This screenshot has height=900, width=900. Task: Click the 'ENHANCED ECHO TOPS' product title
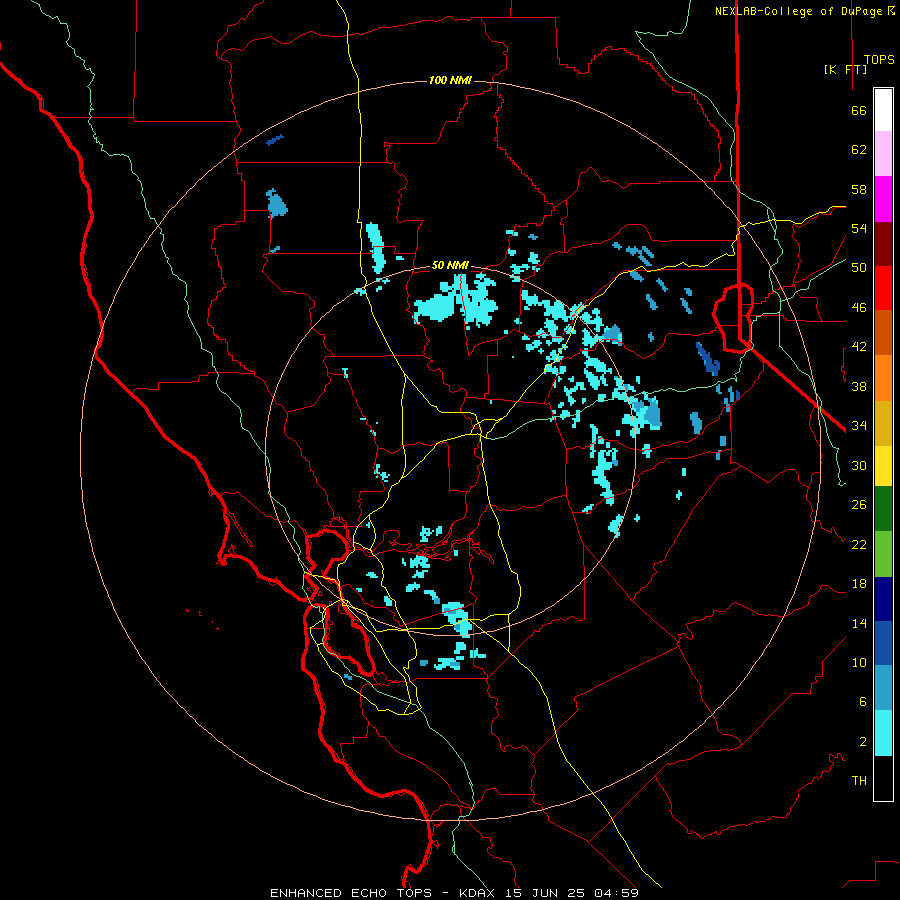tap(351, 893)
